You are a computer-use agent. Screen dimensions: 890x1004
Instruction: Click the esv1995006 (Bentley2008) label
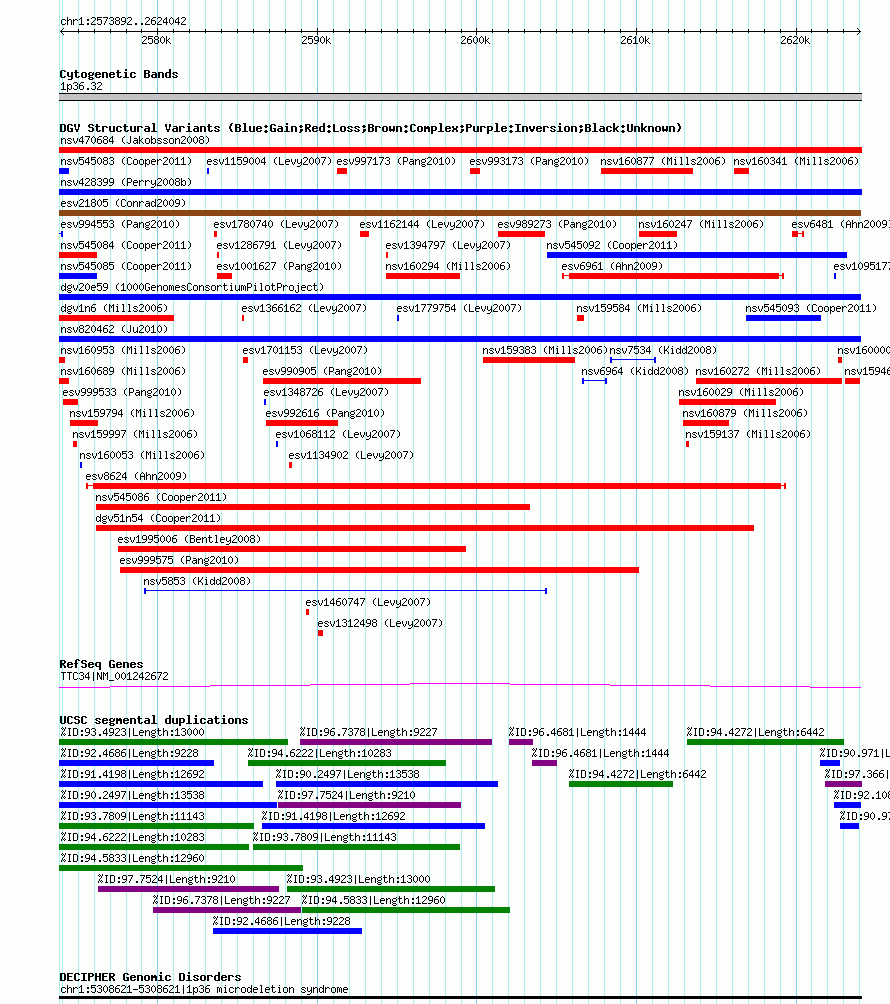point(189,539)
